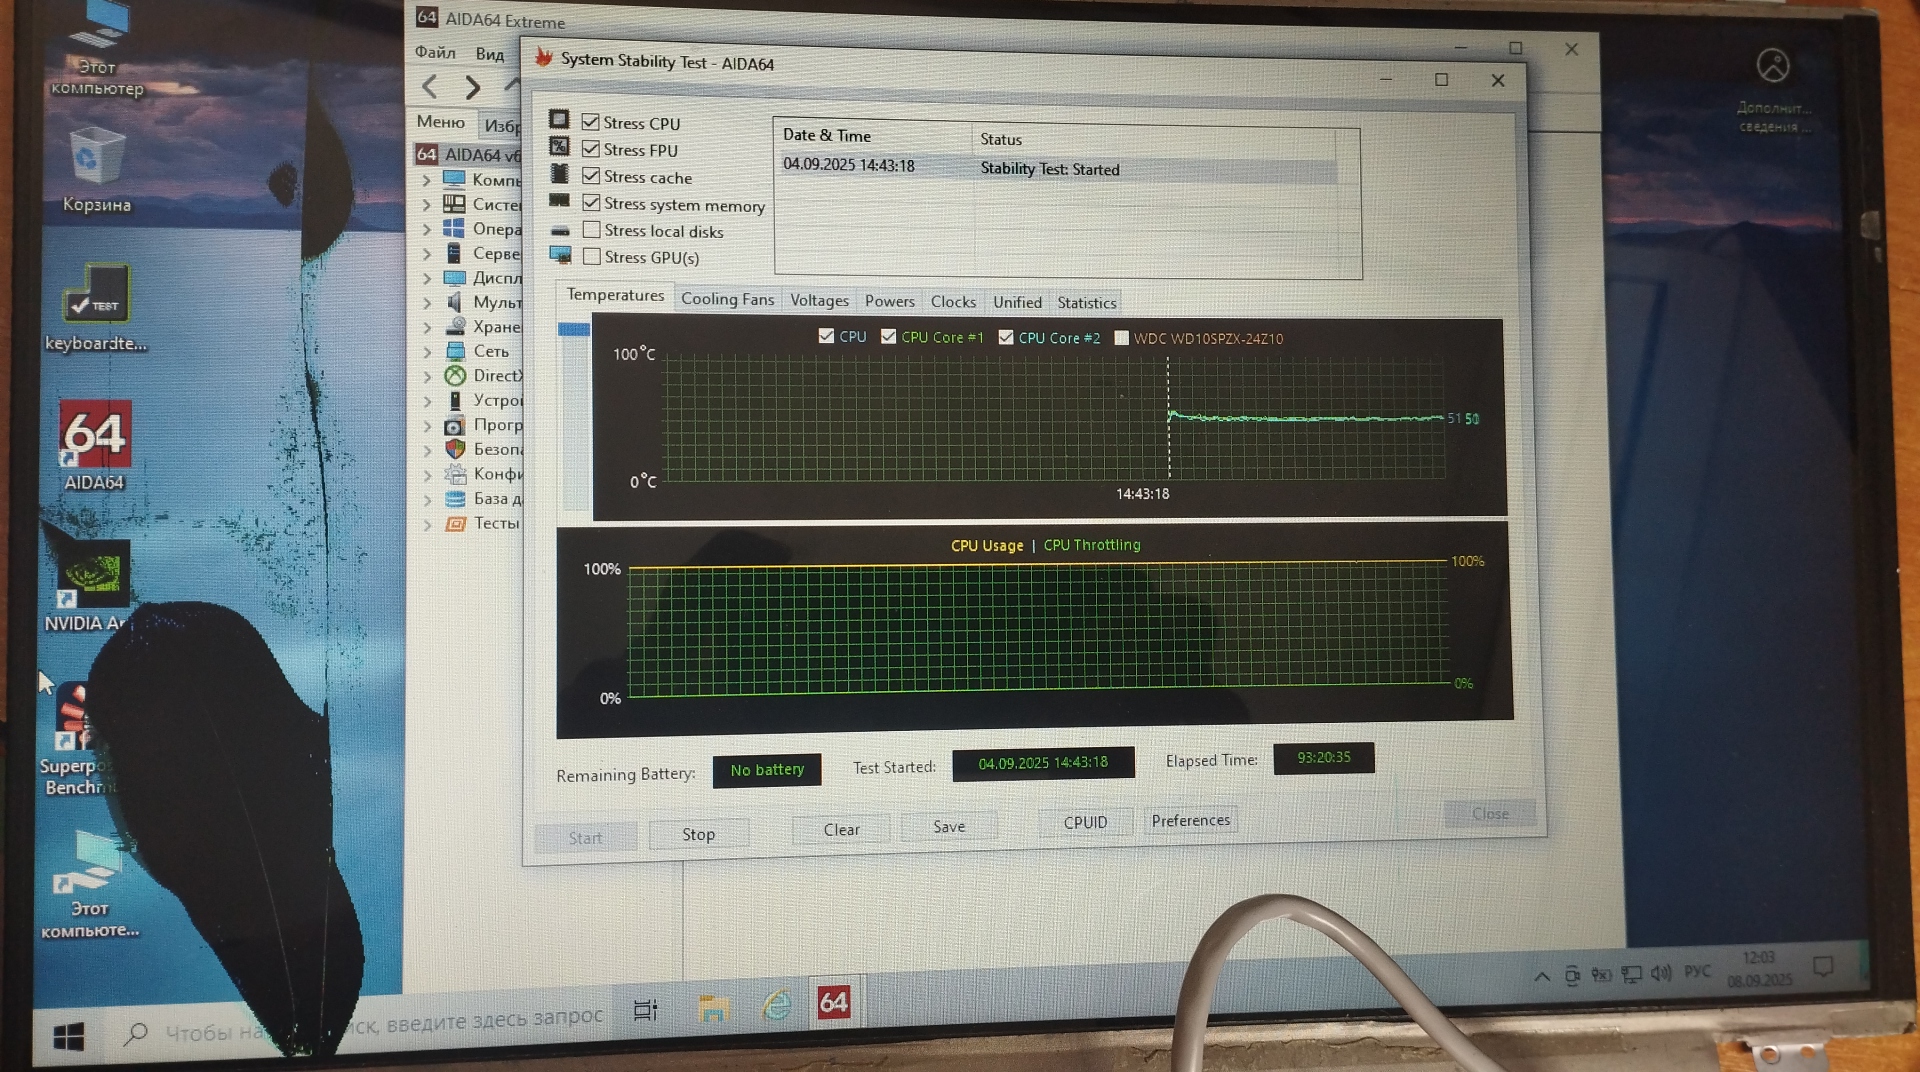Open the Statistics tab
The width and height of the screenshot is (1920, 1072).
pyautogui.click(x=1086, y=303)
